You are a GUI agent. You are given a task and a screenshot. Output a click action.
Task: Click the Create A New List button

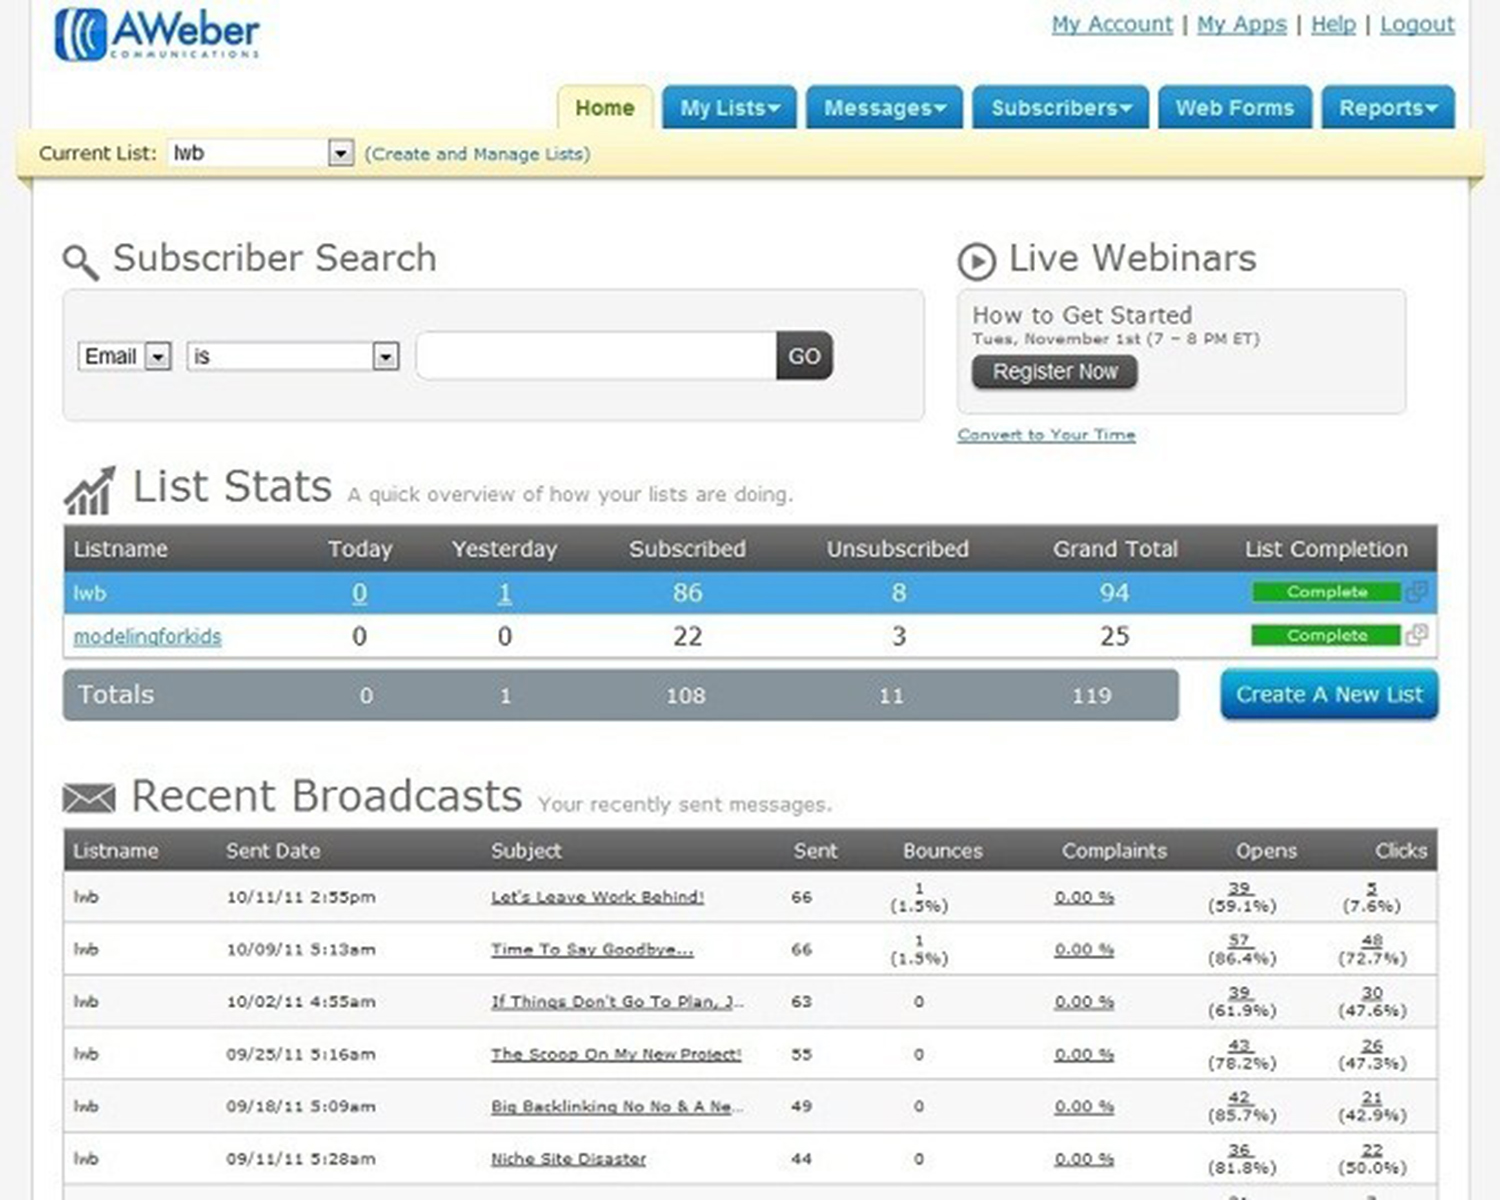[x=1329, y=695]
